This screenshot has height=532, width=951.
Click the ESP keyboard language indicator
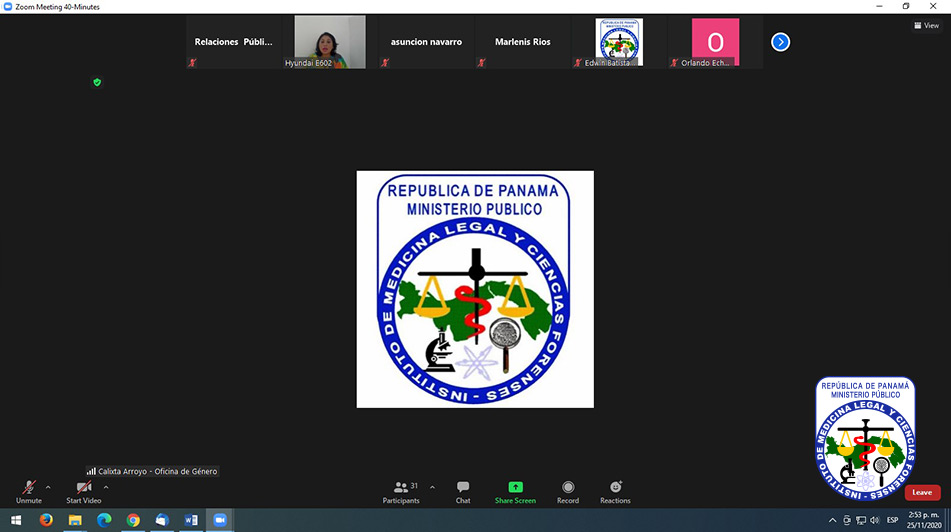click(893, 520)
